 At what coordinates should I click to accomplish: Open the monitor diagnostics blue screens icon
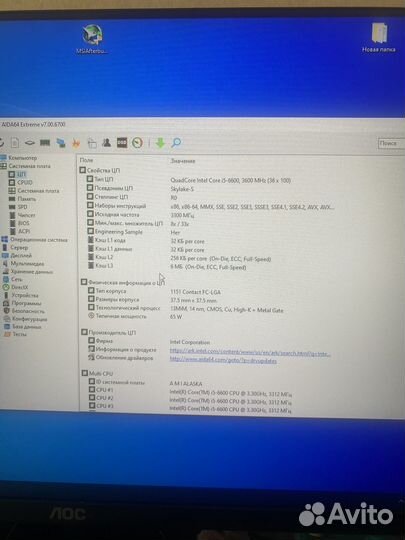pyautogui.click(x=61, y=143)
